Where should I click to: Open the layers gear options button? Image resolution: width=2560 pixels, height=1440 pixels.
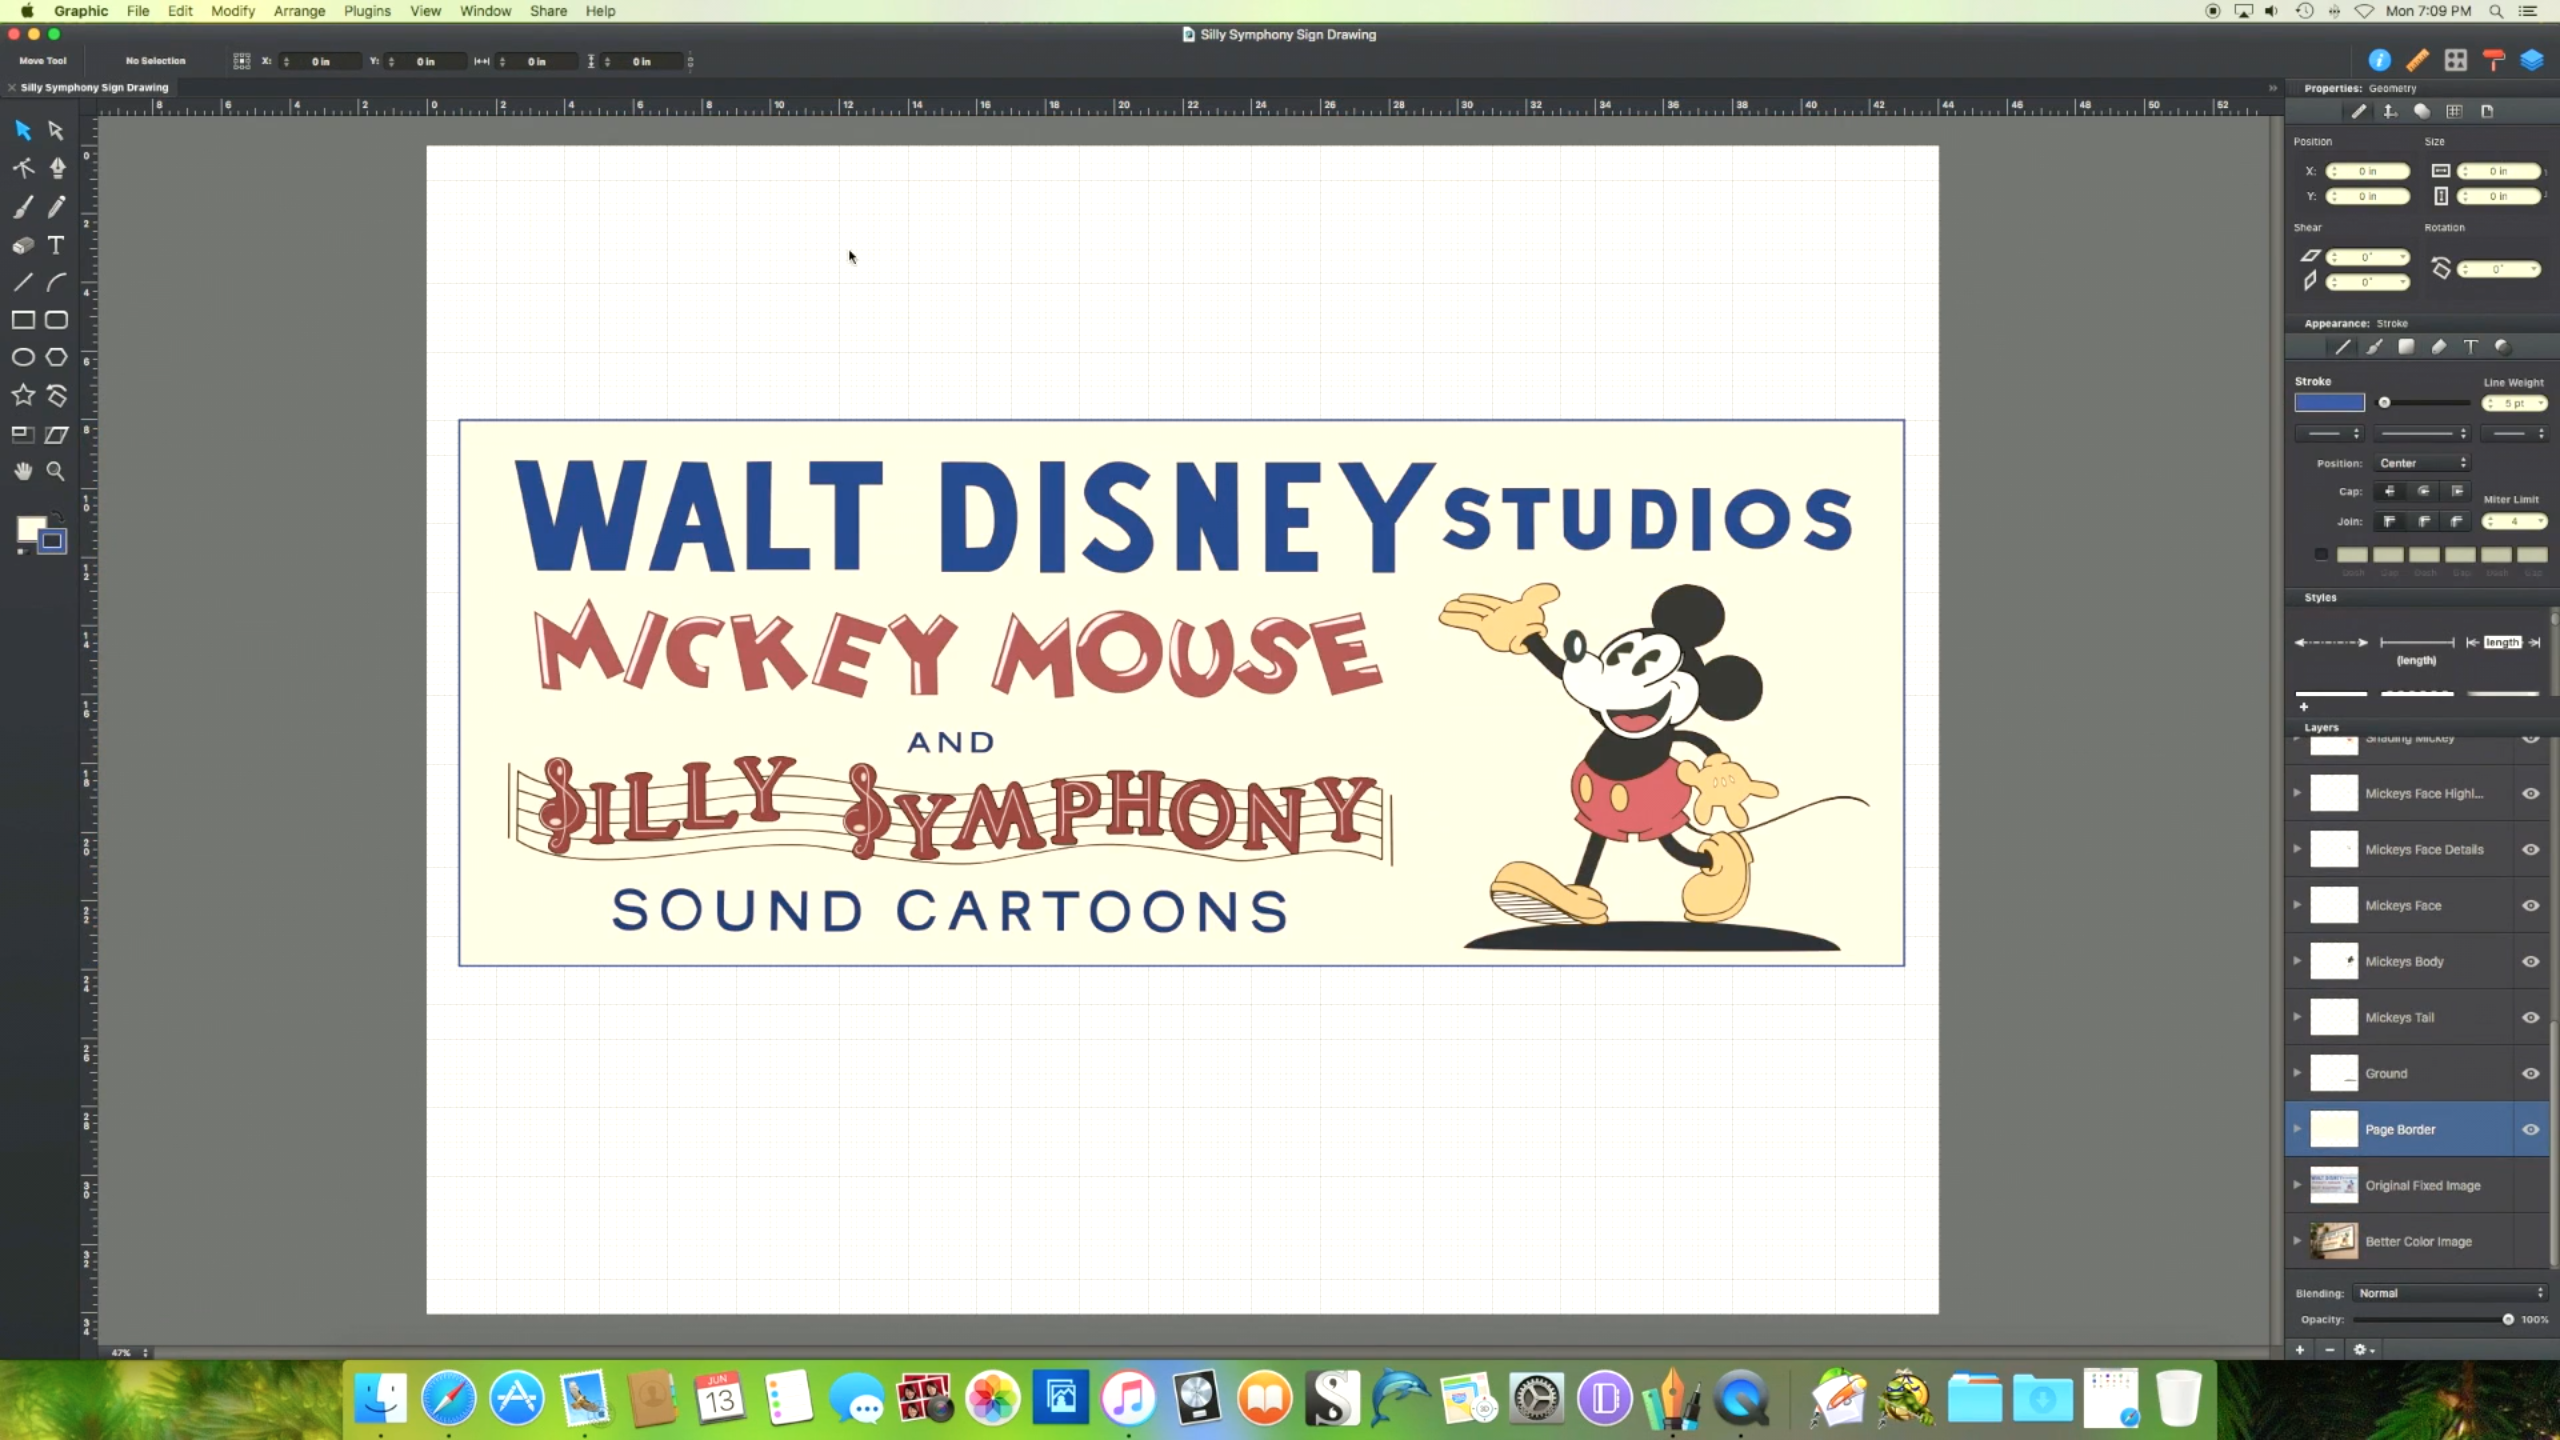(x=2363, y=1350)
